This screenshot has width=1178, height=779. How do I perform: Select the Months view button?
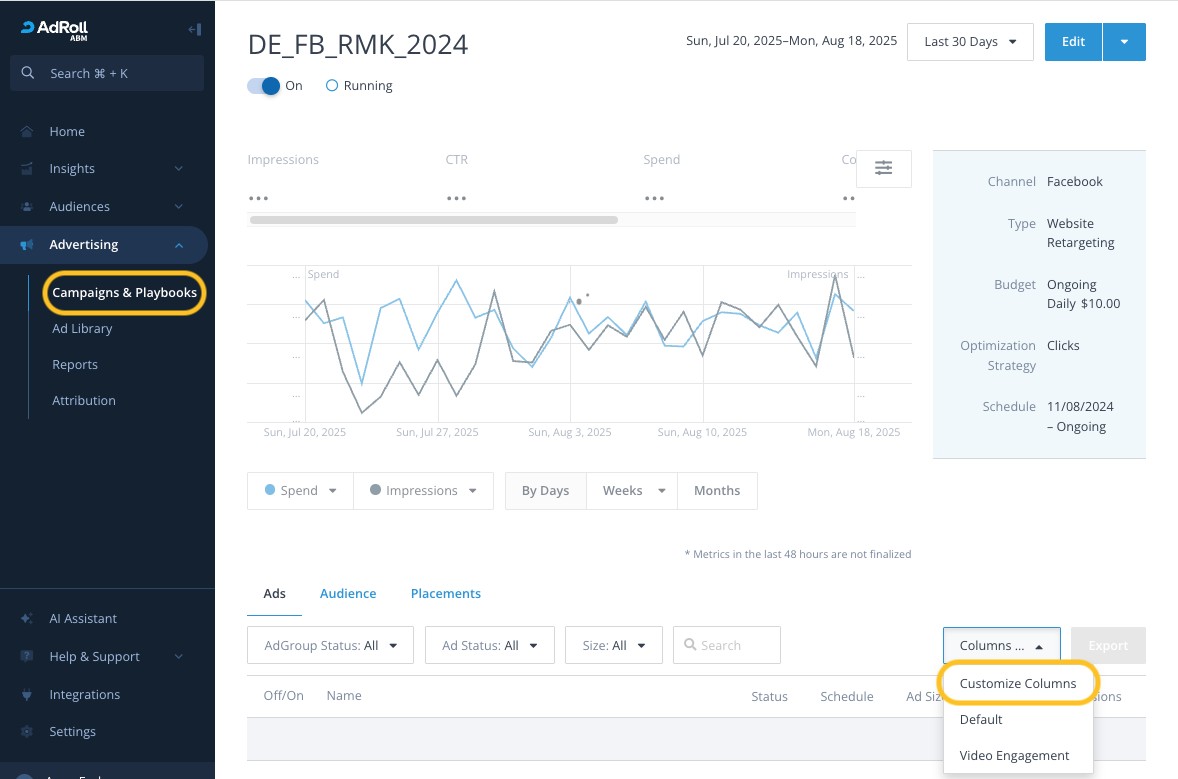[717, 491]
